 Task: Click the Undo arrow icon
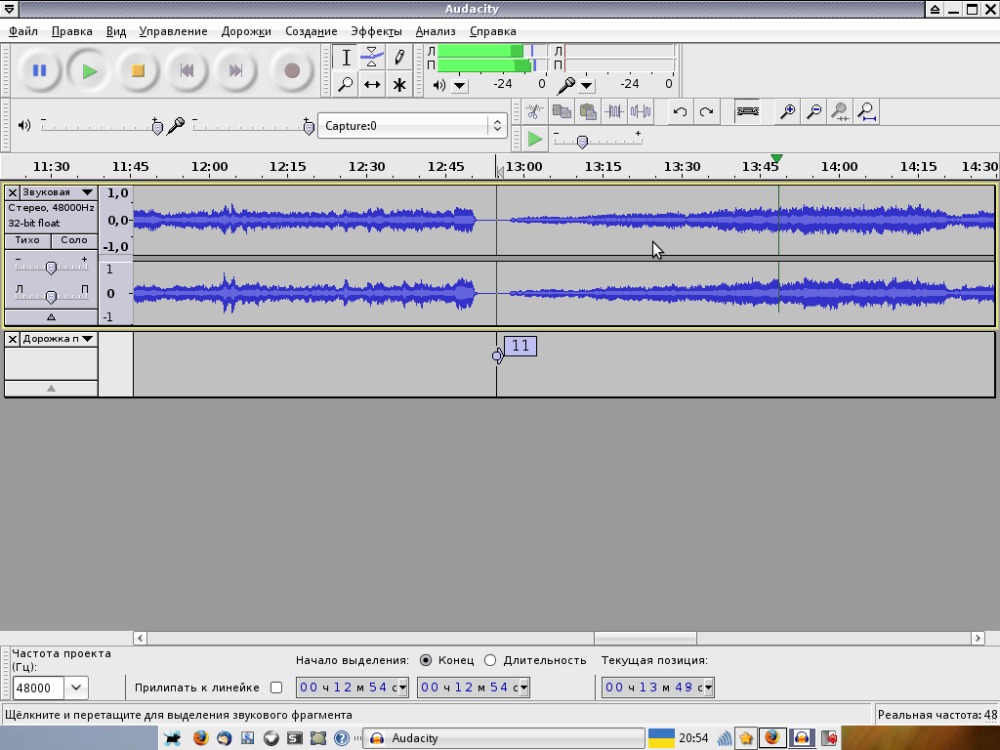(680, 112)
